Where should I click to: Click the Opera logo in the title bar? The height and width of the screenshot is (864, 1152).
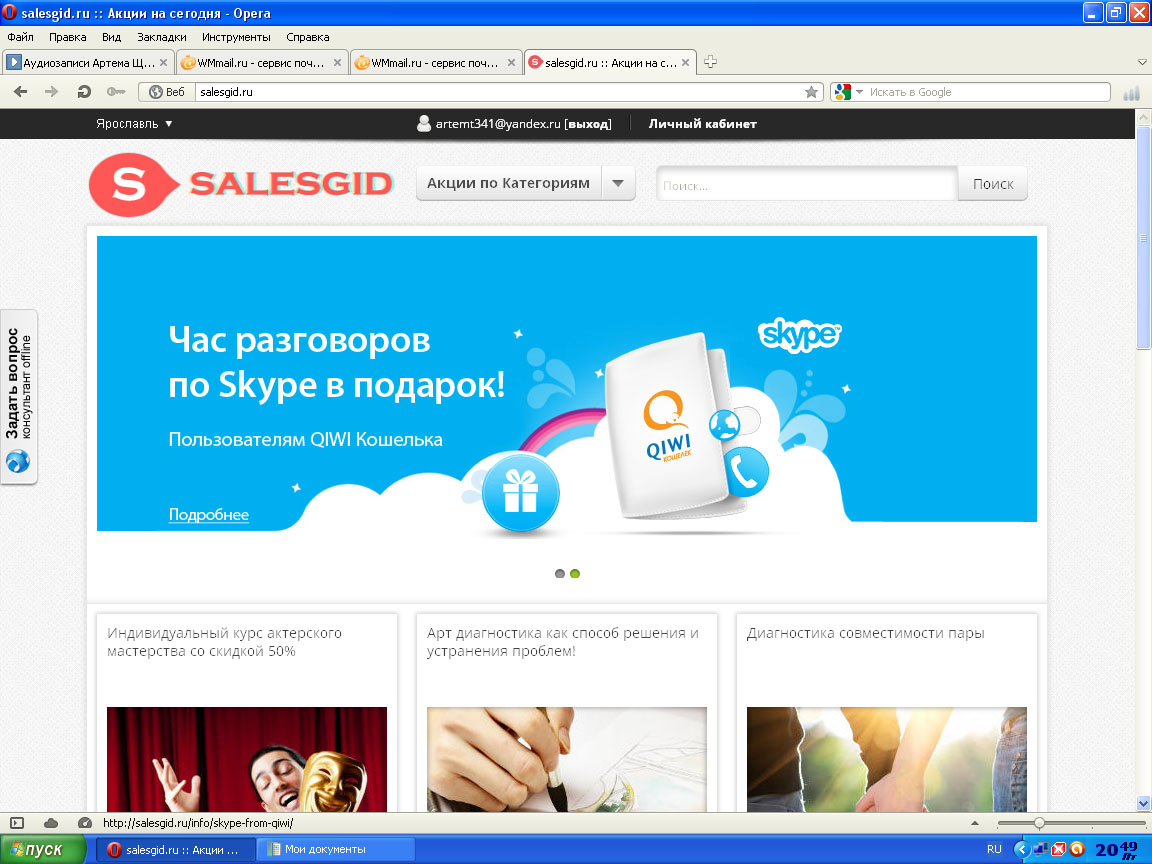[10, 12]
